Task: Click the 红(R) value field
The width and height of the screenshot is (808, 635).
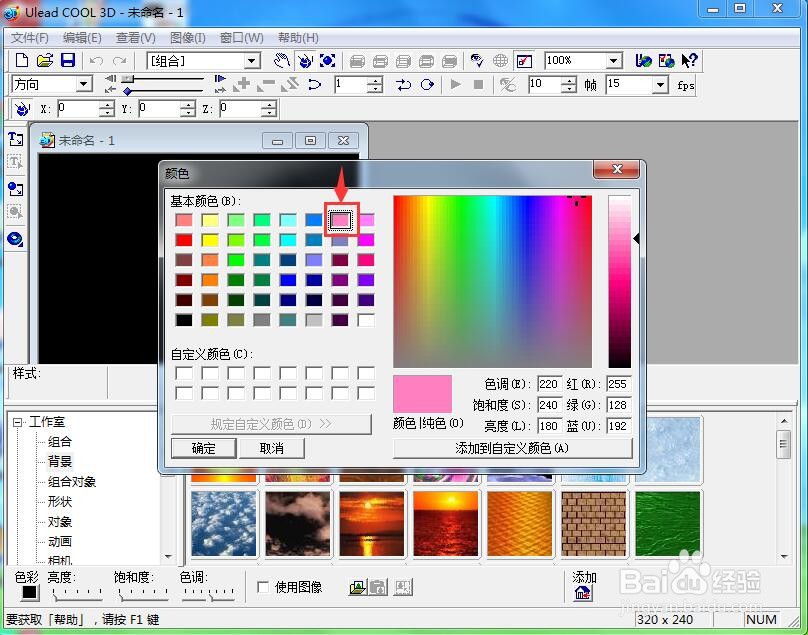Action: (x=618, y=384)
